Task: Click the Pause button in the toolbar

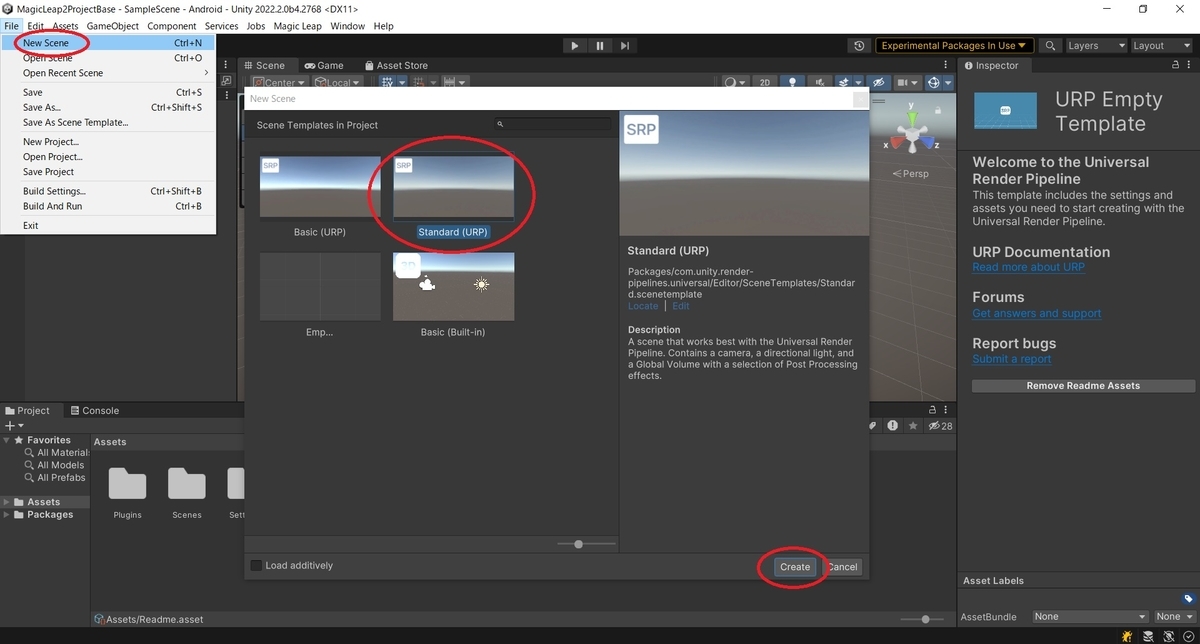Action: click(x=600, y=45)
